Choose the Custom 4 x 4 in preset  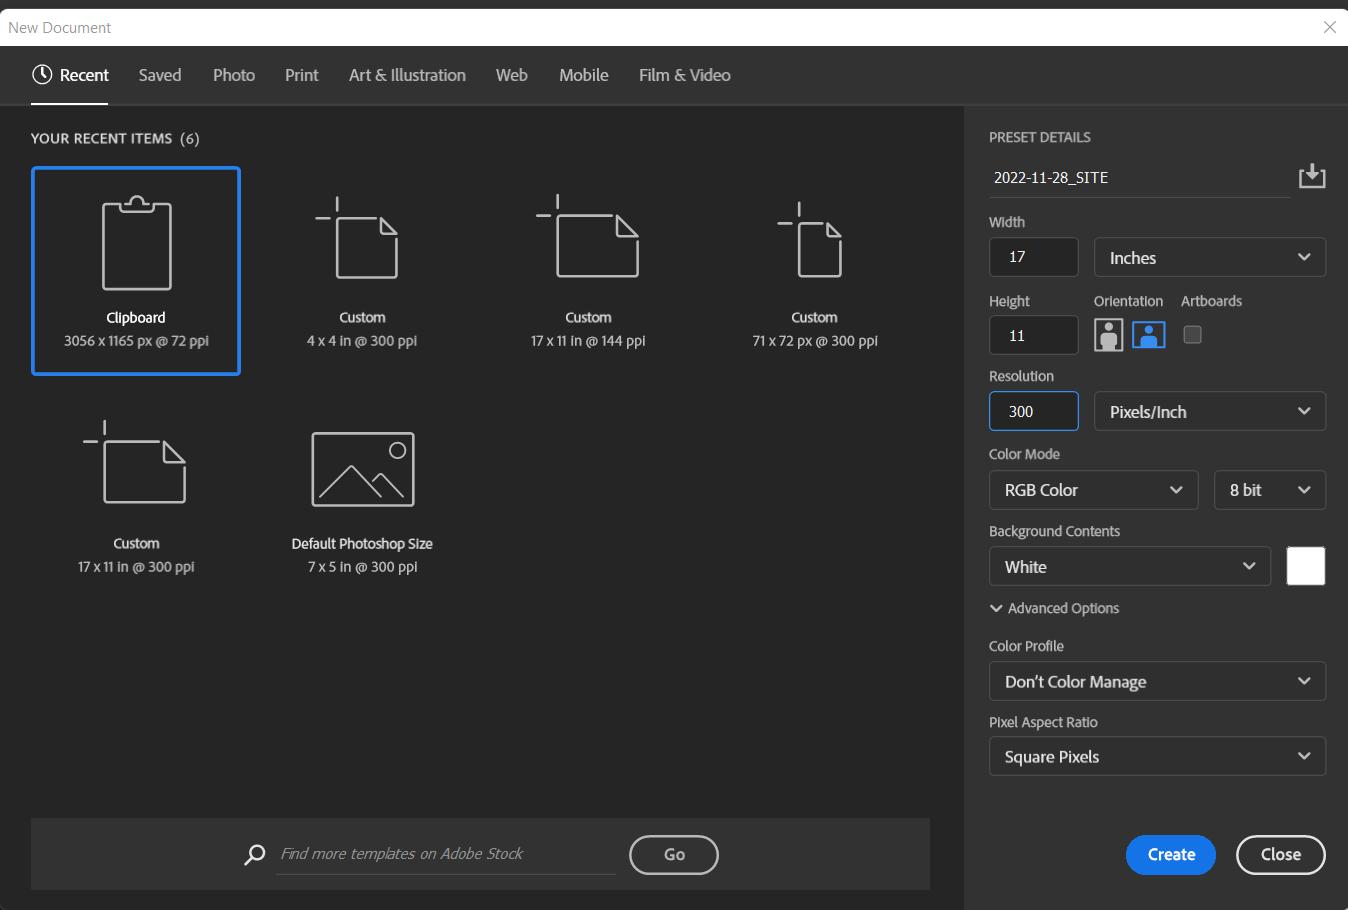tap(362, 271)
